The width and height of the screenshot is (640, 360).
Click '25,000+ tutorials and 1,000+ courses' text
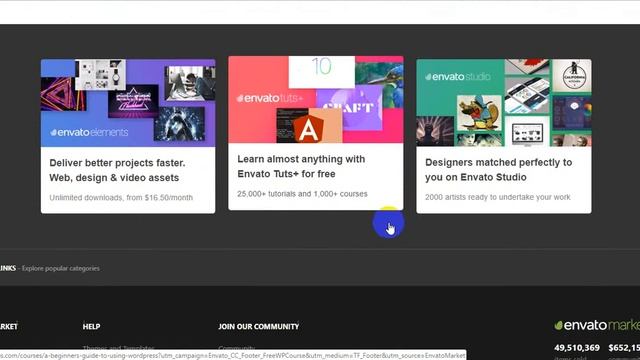pyautogui.click(x=302, y=194)
